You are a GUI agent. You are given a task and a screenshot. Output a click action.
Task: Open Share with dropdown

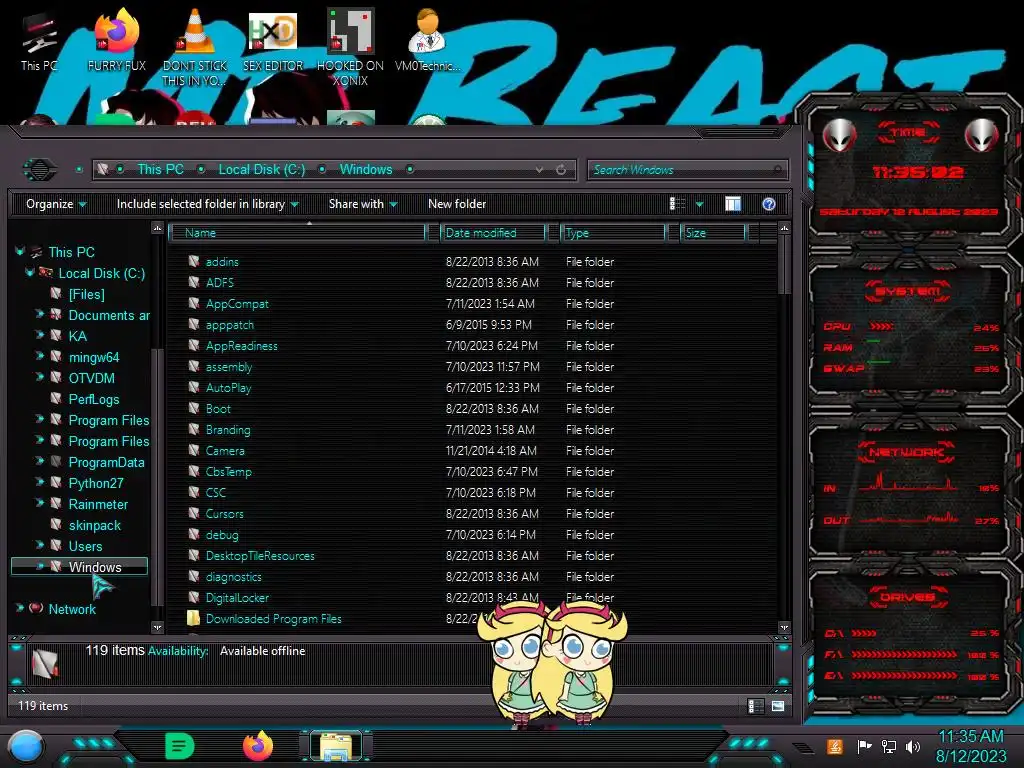(x=363, y=204)
